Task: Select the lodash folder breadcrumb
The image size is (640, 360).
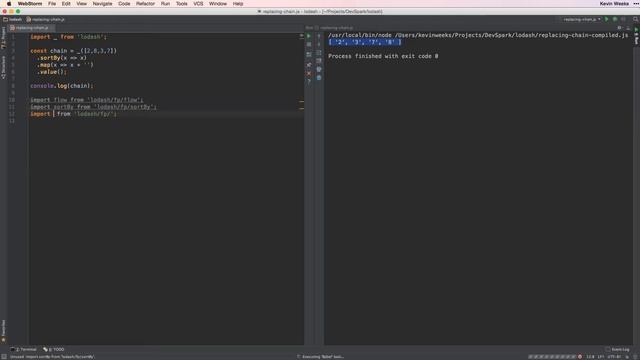Action: tap(13, 19)
